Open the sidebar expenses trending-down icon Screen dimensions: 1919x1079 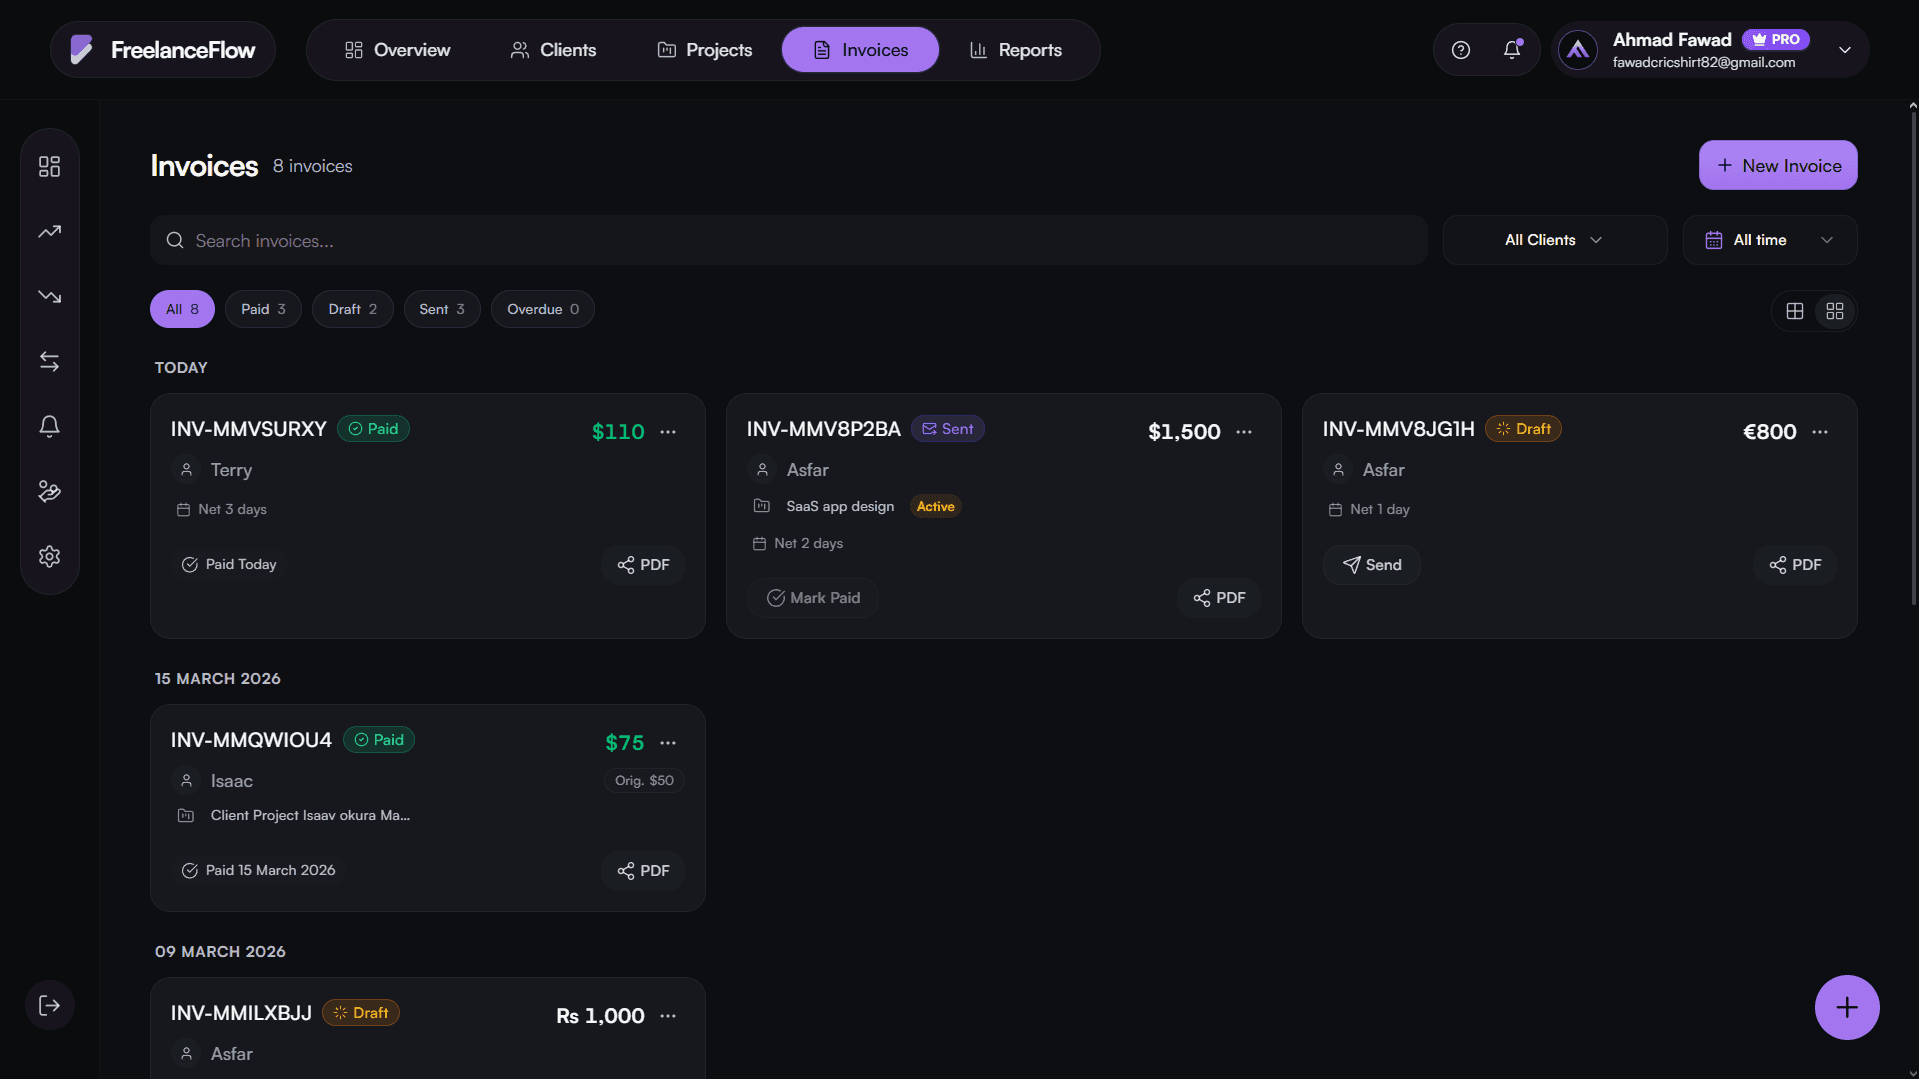49,297
